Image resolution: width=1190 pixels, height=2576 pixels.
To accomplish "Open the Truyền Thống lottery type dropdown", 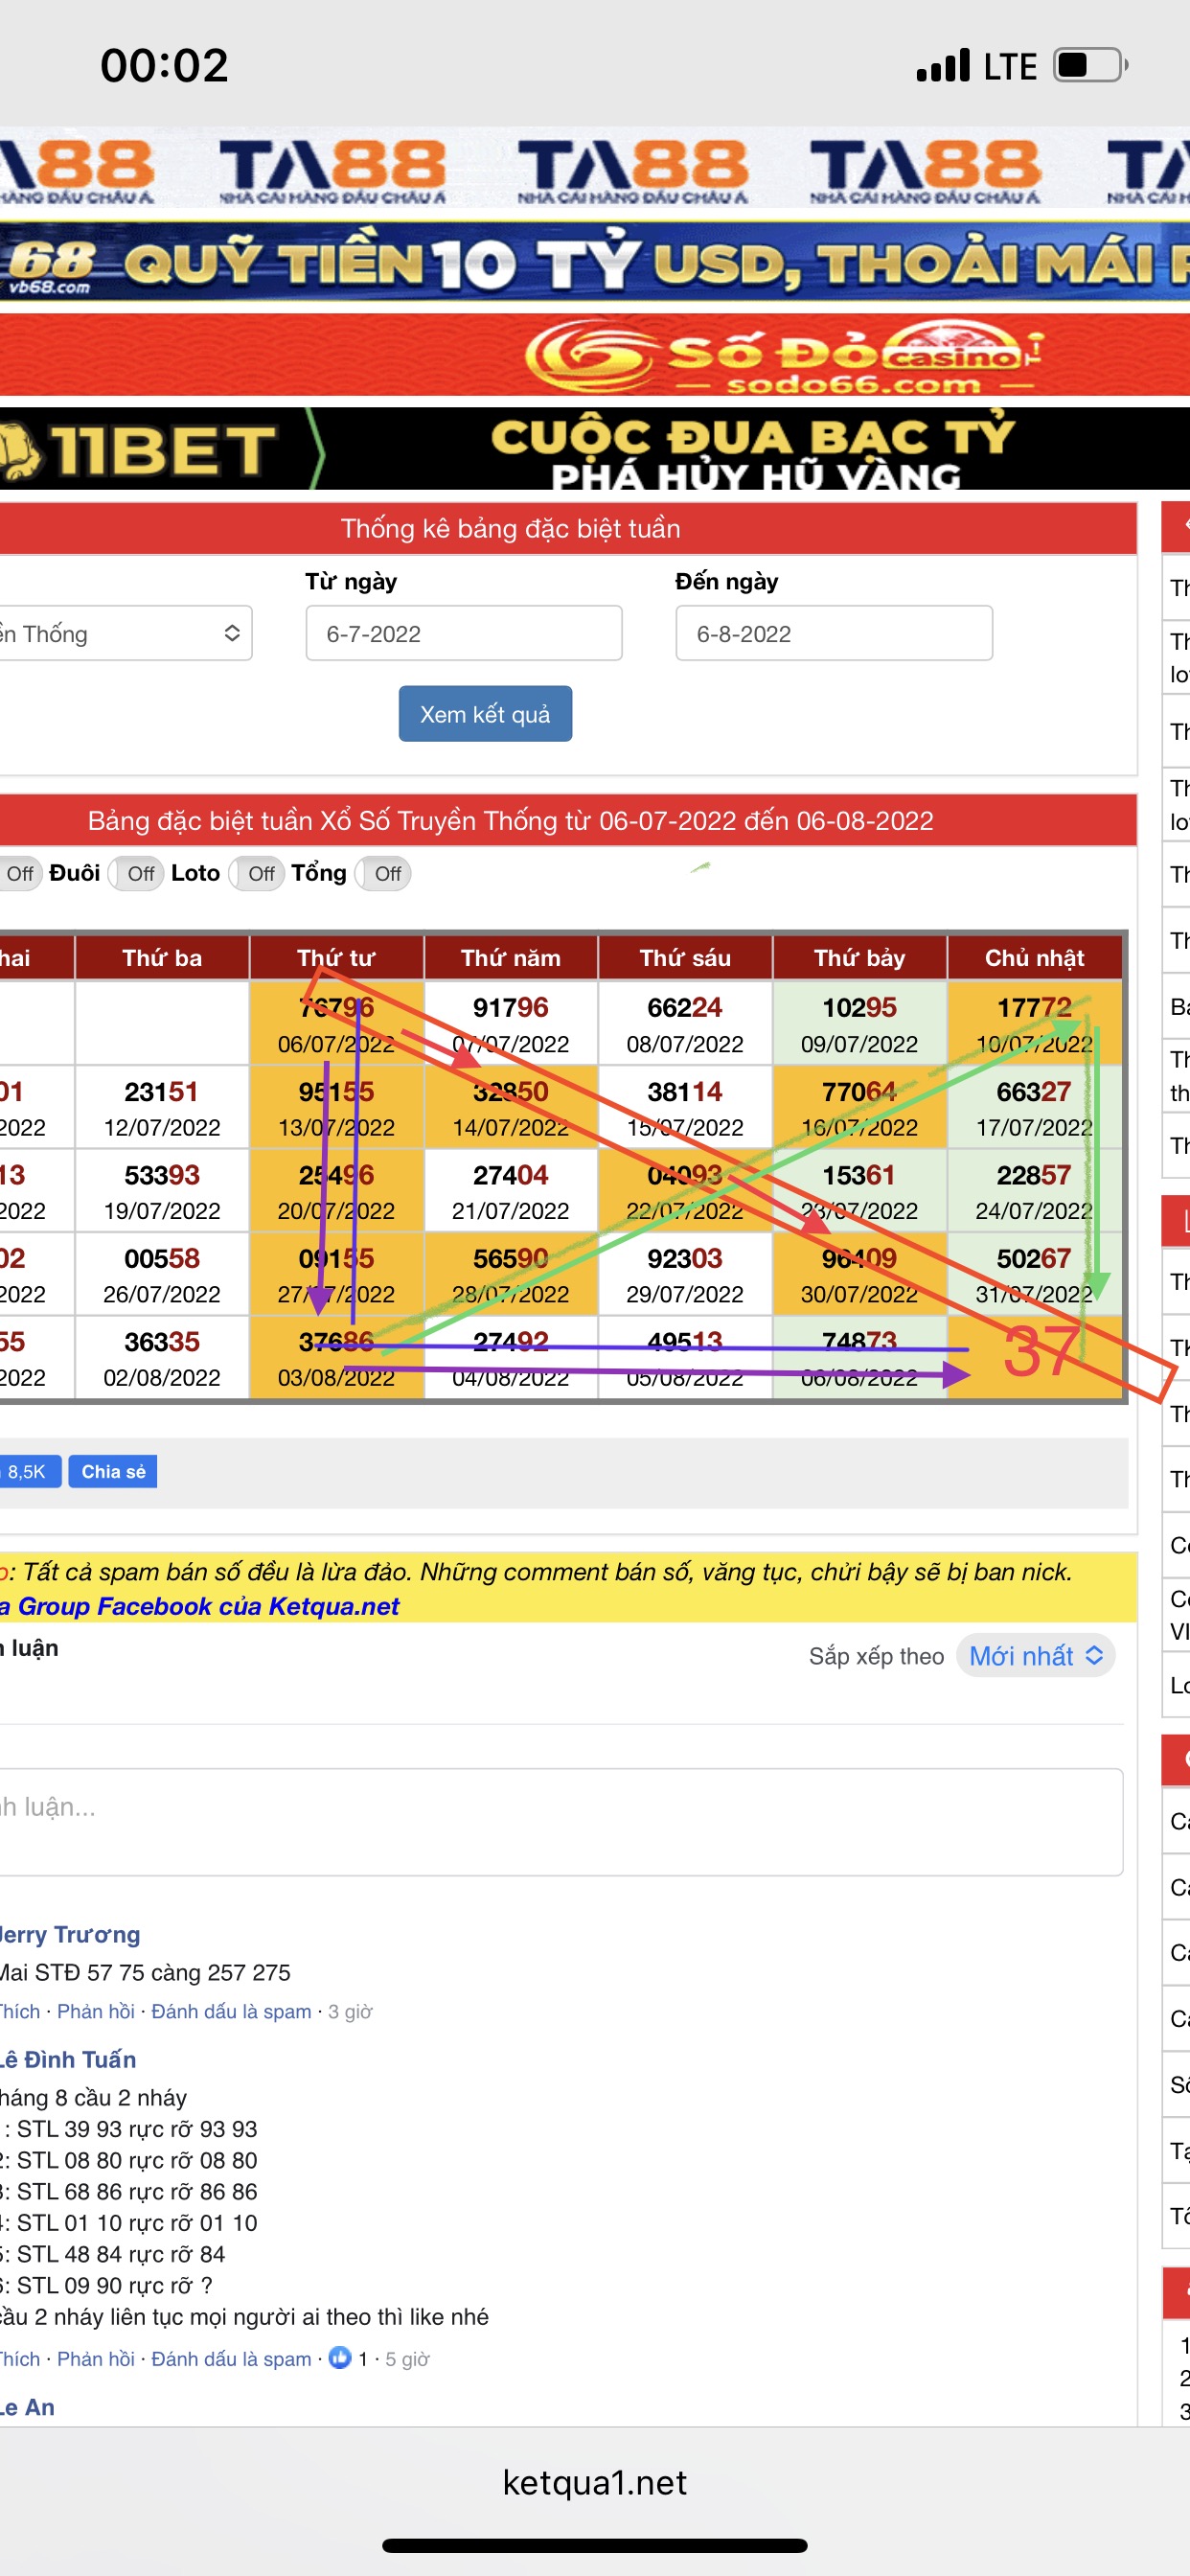I will [x=125, y=633].
